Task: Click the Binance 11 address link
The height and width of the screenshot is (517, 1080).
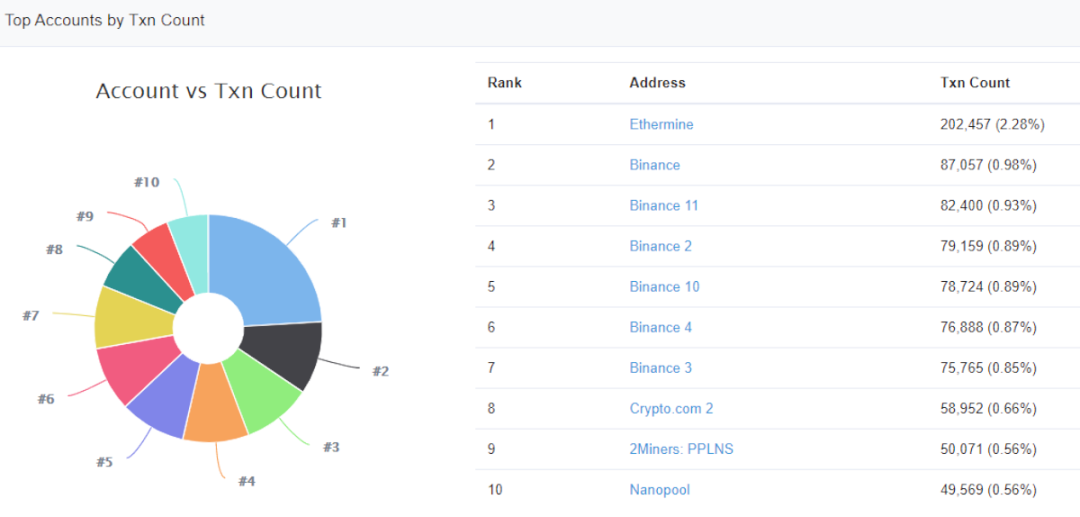Action: tap(664, 206)
